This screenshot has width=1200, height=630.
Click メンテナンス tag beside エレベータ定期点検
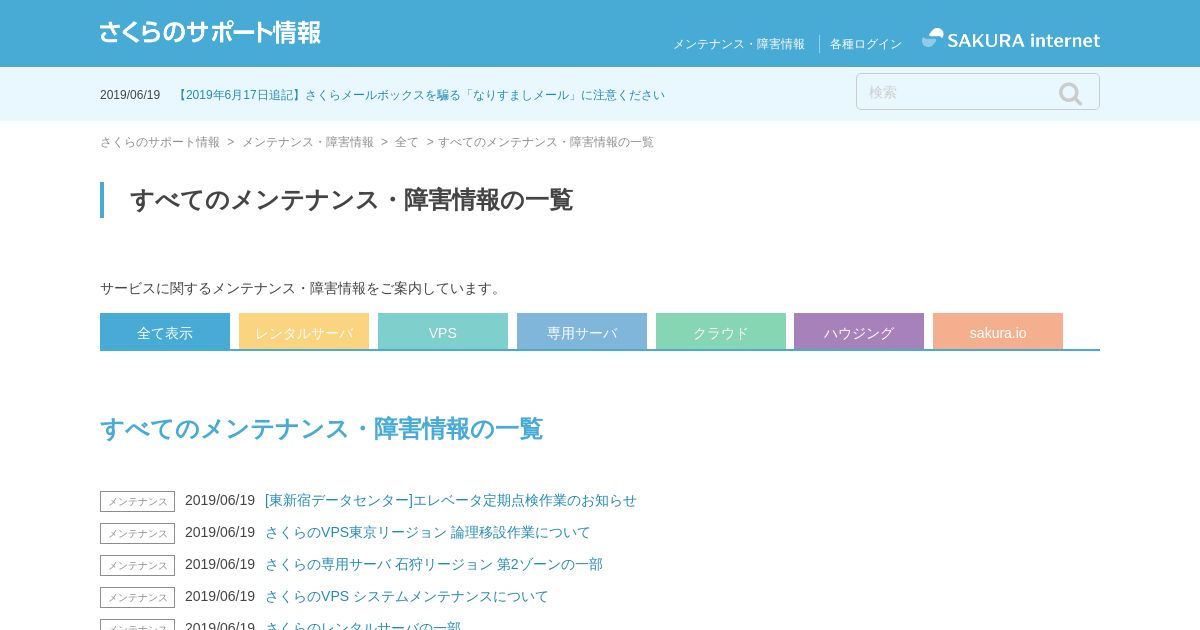(137, 501)
